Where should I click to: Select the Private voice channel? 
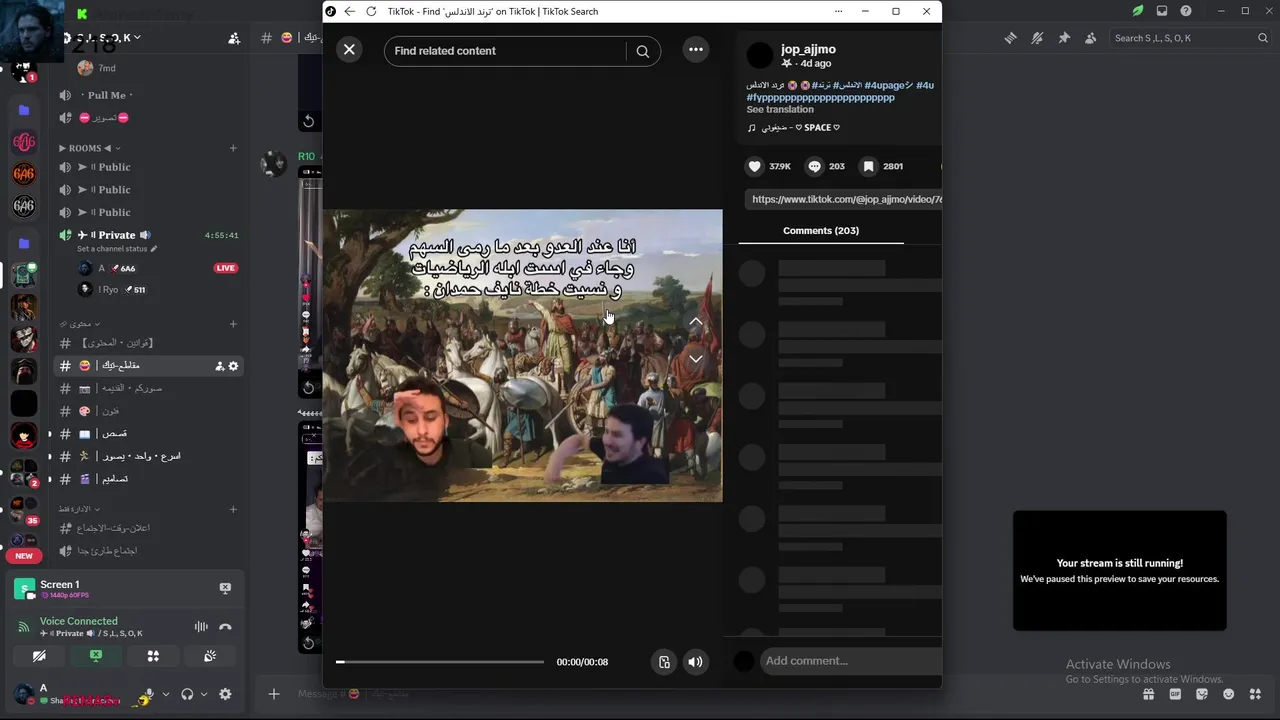pos(148,235)
